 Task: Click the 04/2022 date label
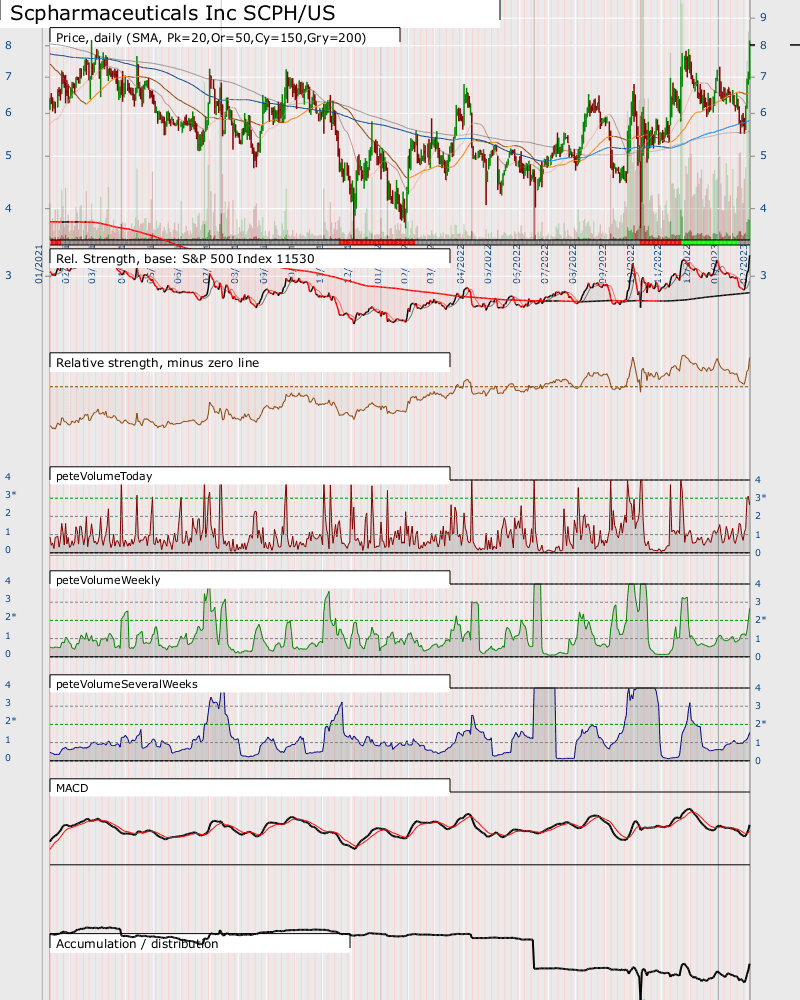pos(461,264)
